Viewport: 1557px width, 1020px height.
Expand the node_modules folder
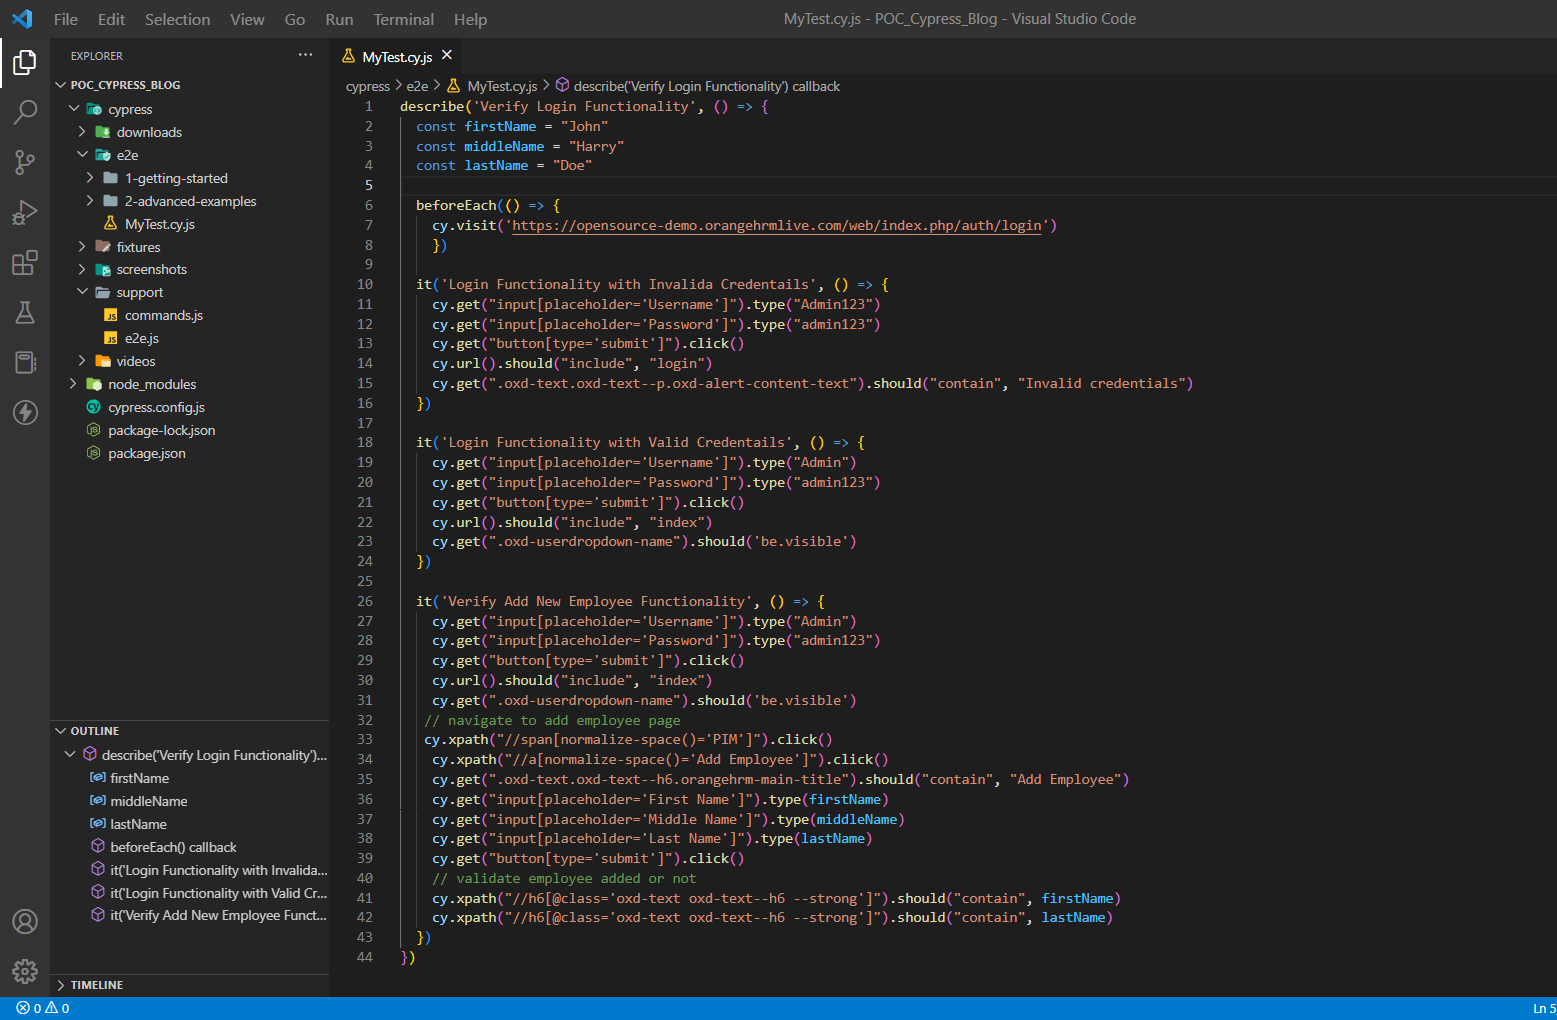74,384
